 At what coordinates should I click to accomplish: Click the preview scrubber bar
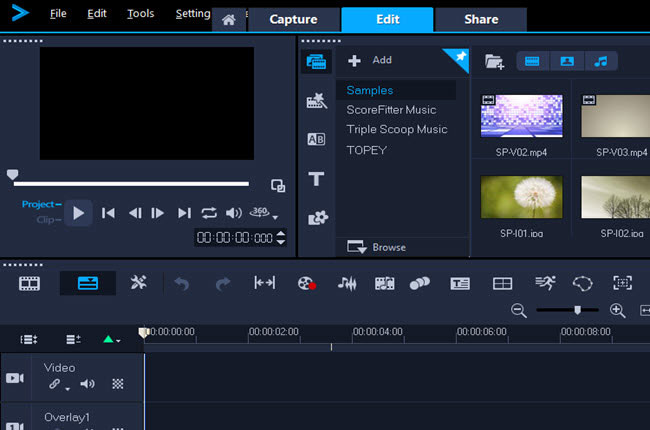tap(131, 183)
